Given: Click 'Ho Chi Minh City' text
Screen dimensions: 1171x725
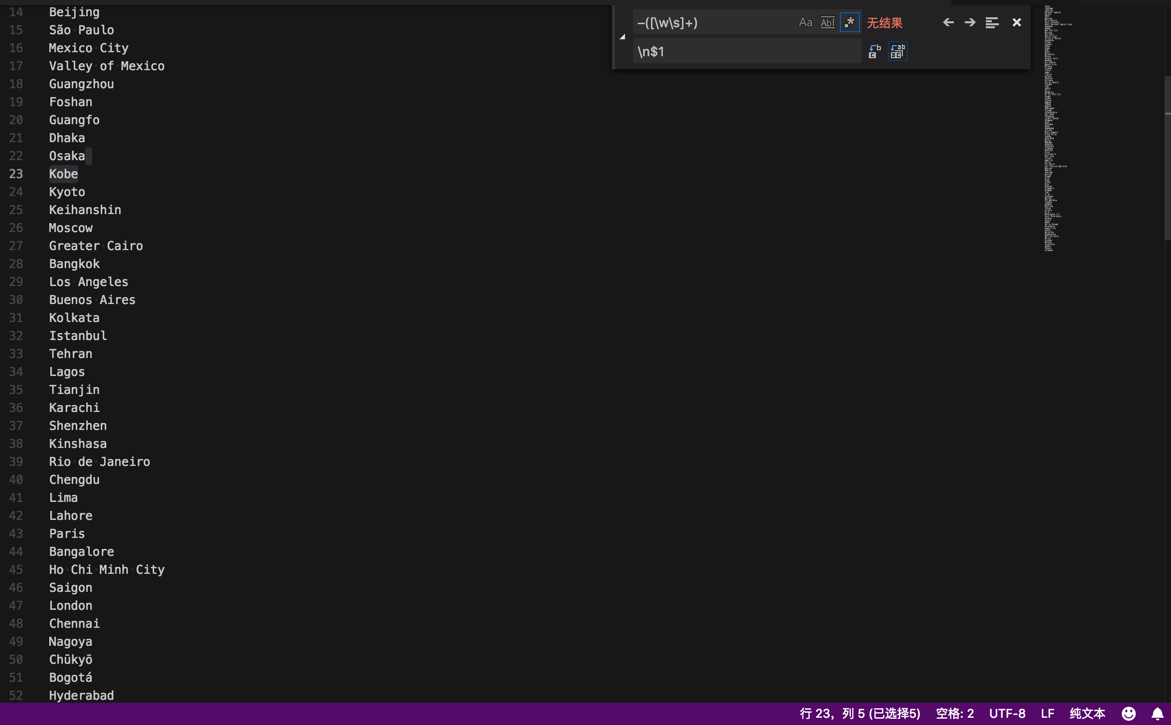Looking at the screenshot, I should point(107,570).
